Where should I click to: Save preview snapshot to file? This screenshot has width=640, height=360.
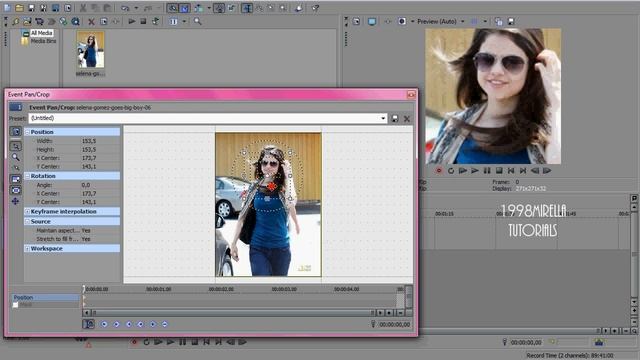pyautogui.click(x=511, y=21)
